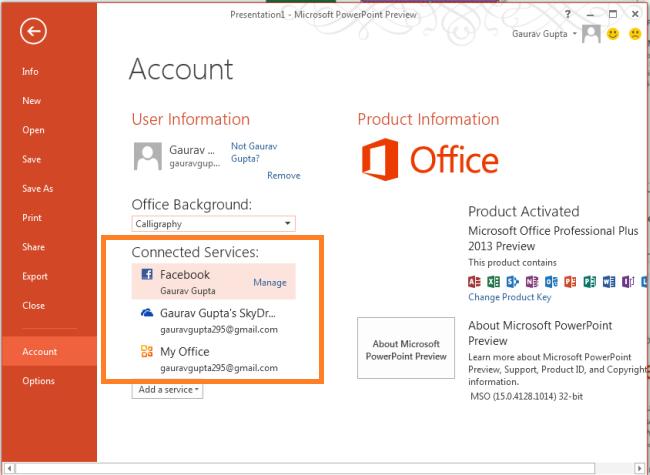The width and height of the screenshot is (650, 475).
Task: Click the Facebook service icon
Action: pyautogui.click(x=147, y=274)
